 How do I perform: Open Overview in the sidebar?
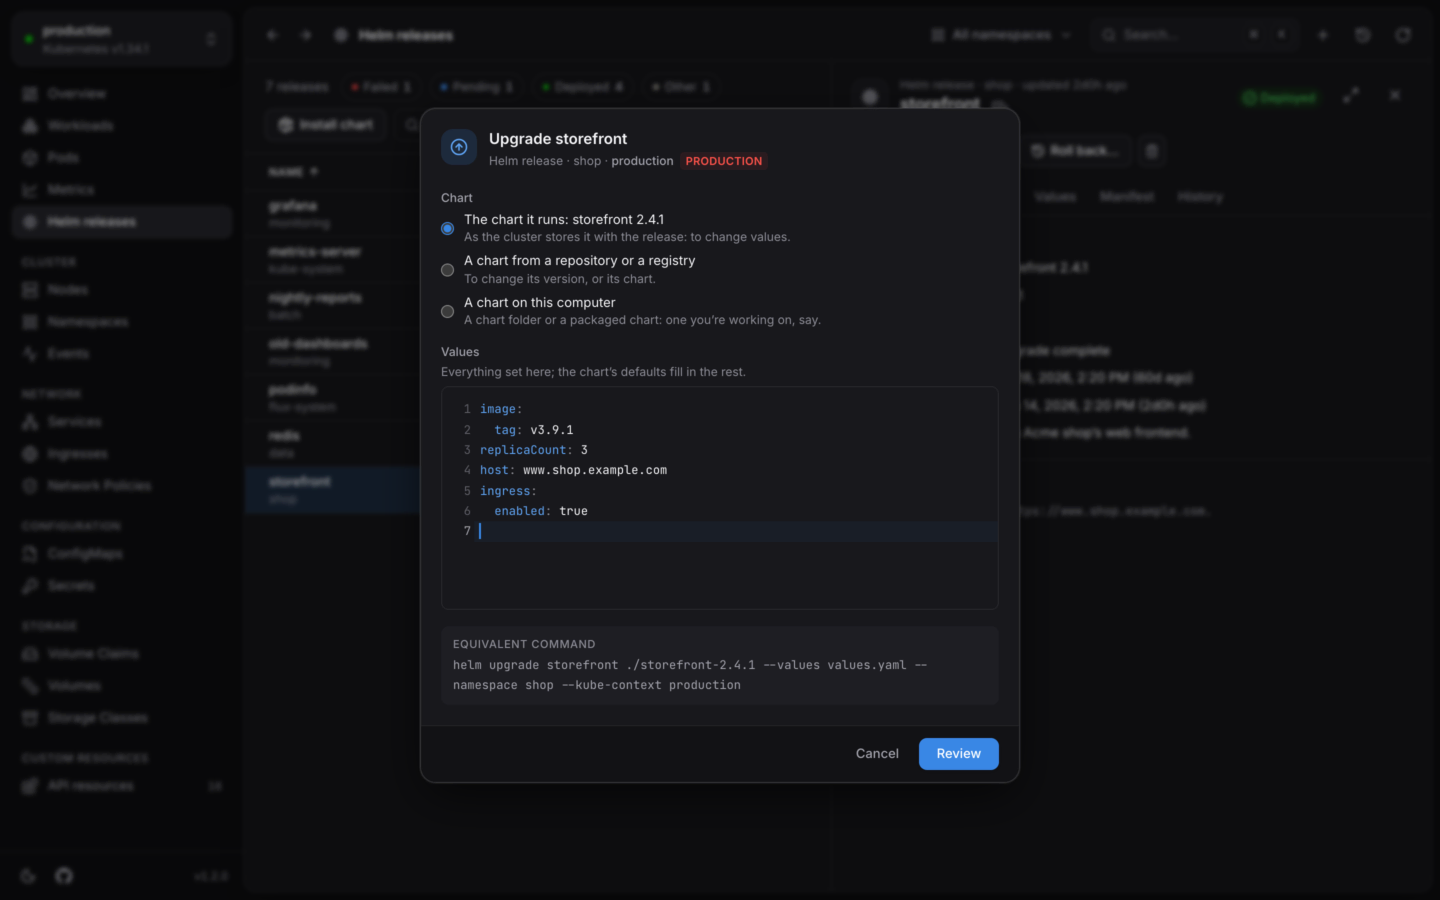pos(122,94)
